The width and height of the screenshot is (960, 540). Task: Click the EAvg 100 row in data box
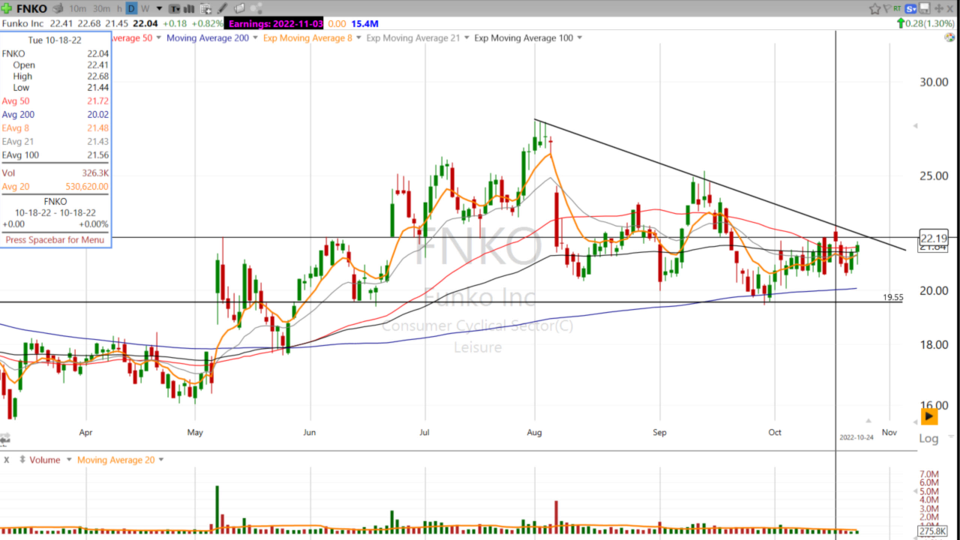(55, 155)
